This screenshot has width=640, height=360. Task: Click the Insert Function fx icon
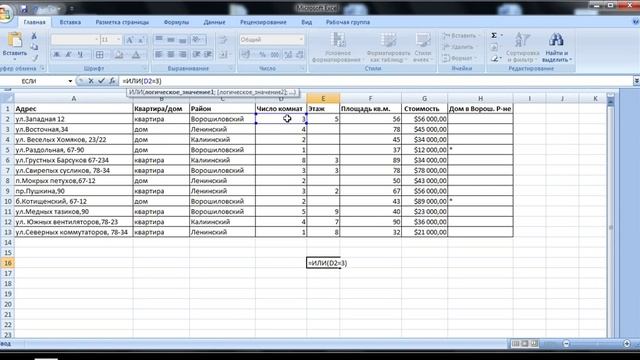[112, 81]
